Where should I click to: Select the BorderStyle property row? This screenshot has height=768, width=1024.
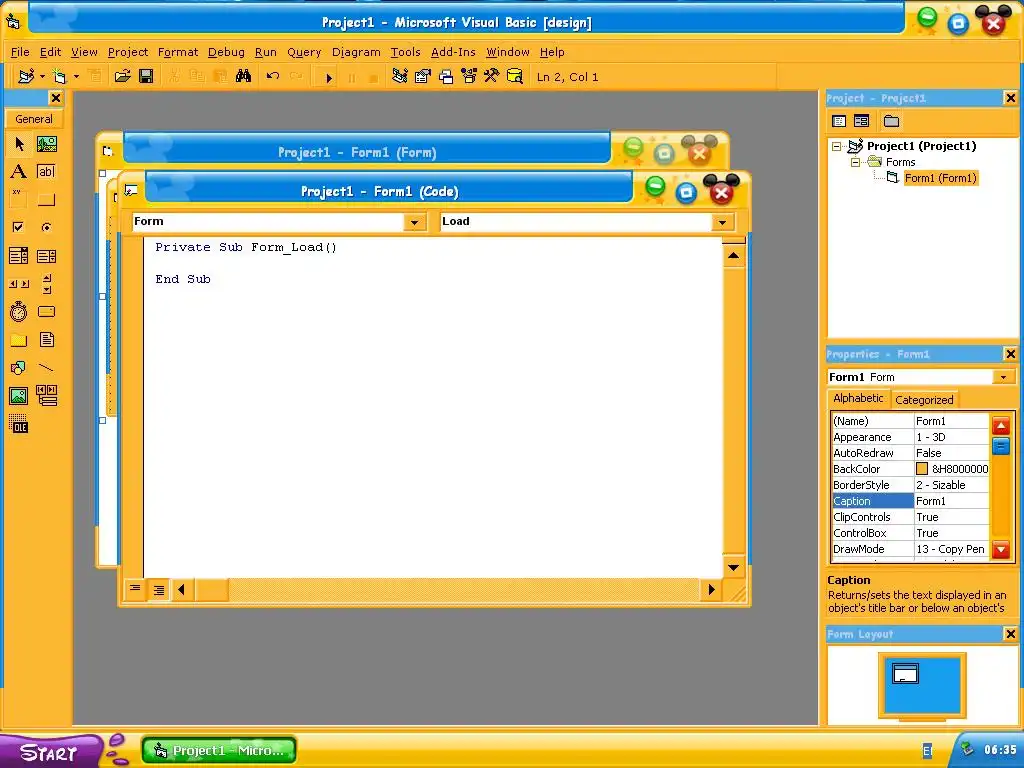(910, 485)
